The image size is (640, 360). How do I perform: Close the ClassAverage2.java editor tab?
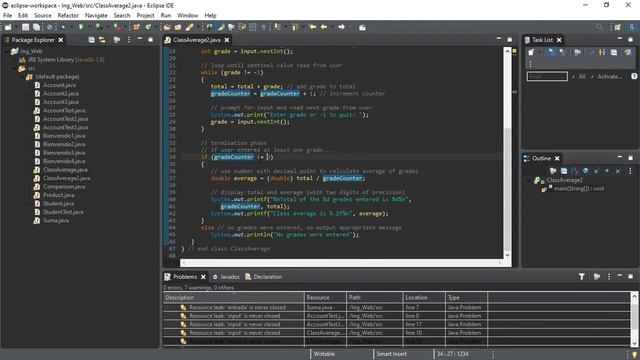tap(227, 40)
